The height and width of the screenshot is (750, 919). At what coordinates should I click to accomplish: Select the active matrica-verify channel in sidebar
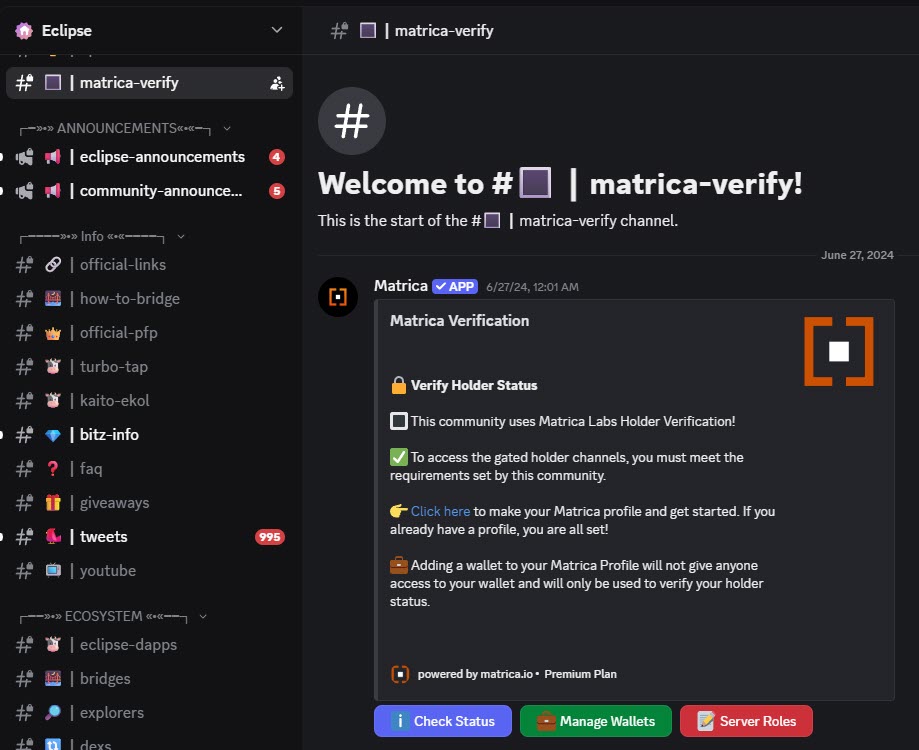coord(149,83)
